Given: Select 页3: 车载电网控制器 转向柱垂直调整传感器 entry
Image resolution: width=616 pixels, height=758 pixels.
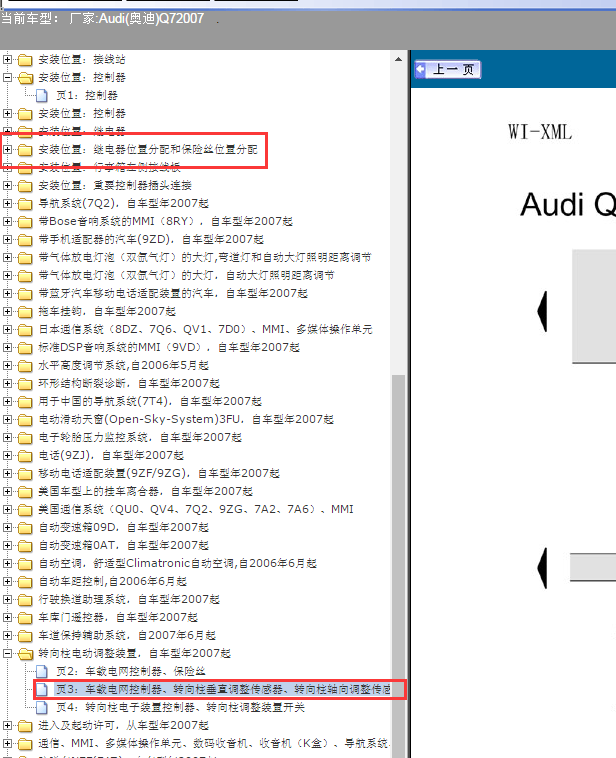Looking at the screenshot, I should coord(223,689).
